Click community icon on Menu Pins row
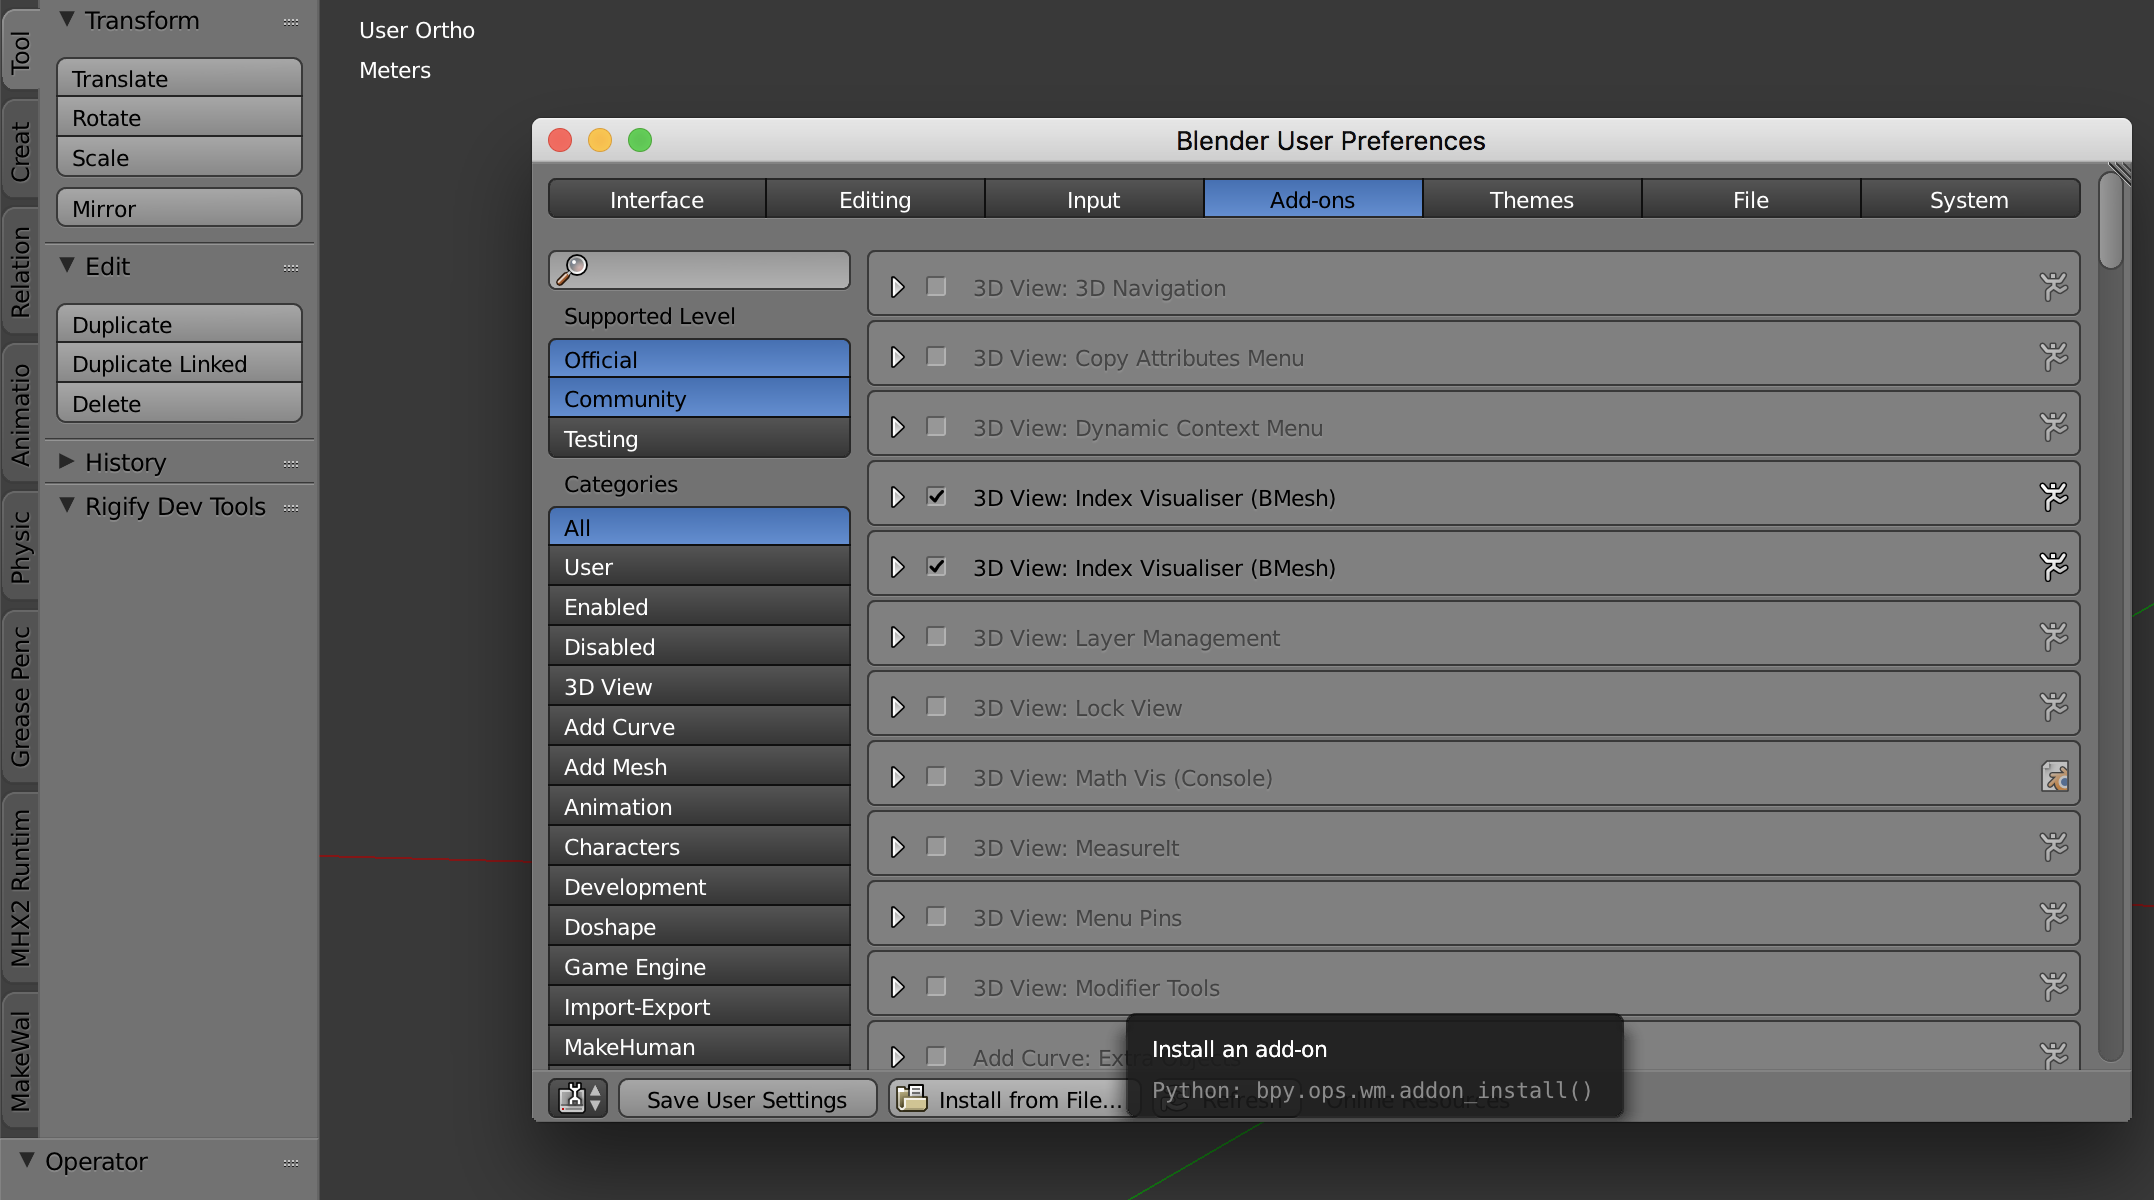2154x1200 pixels. 2053,917
